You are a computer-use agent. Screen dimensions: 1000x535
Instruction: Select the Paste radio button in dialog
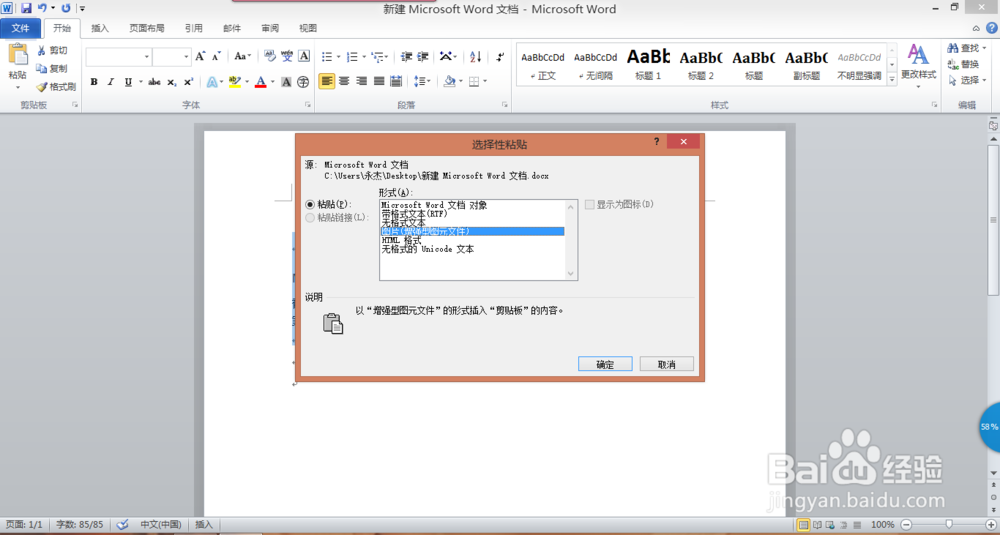(x=310, y=205)
